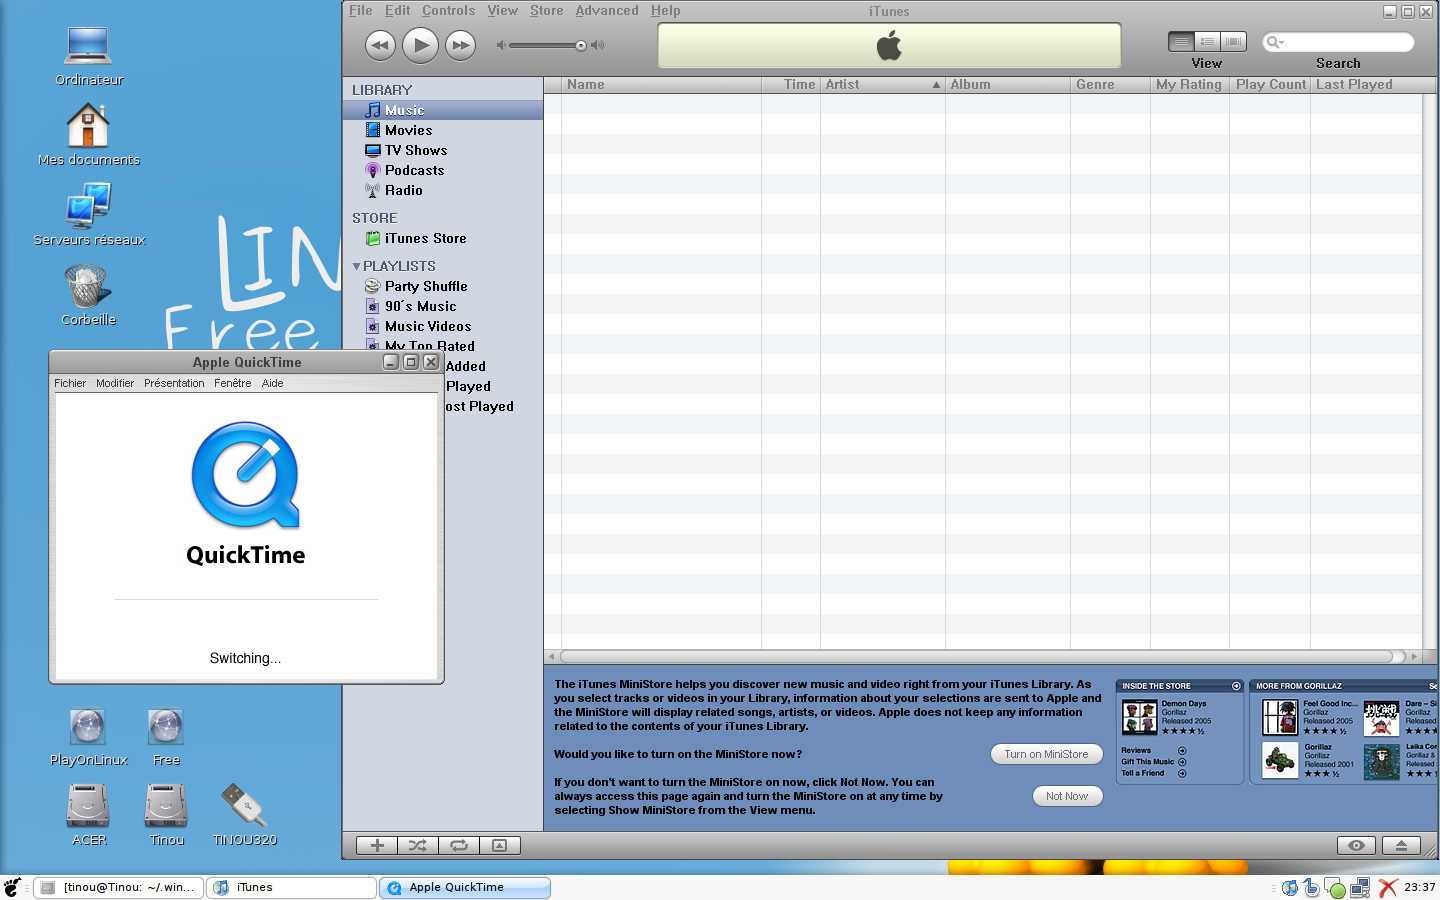The image size is (1440, 900).
Task: Sort tracks by the Genre column
Action: [x=1110, y=85]
